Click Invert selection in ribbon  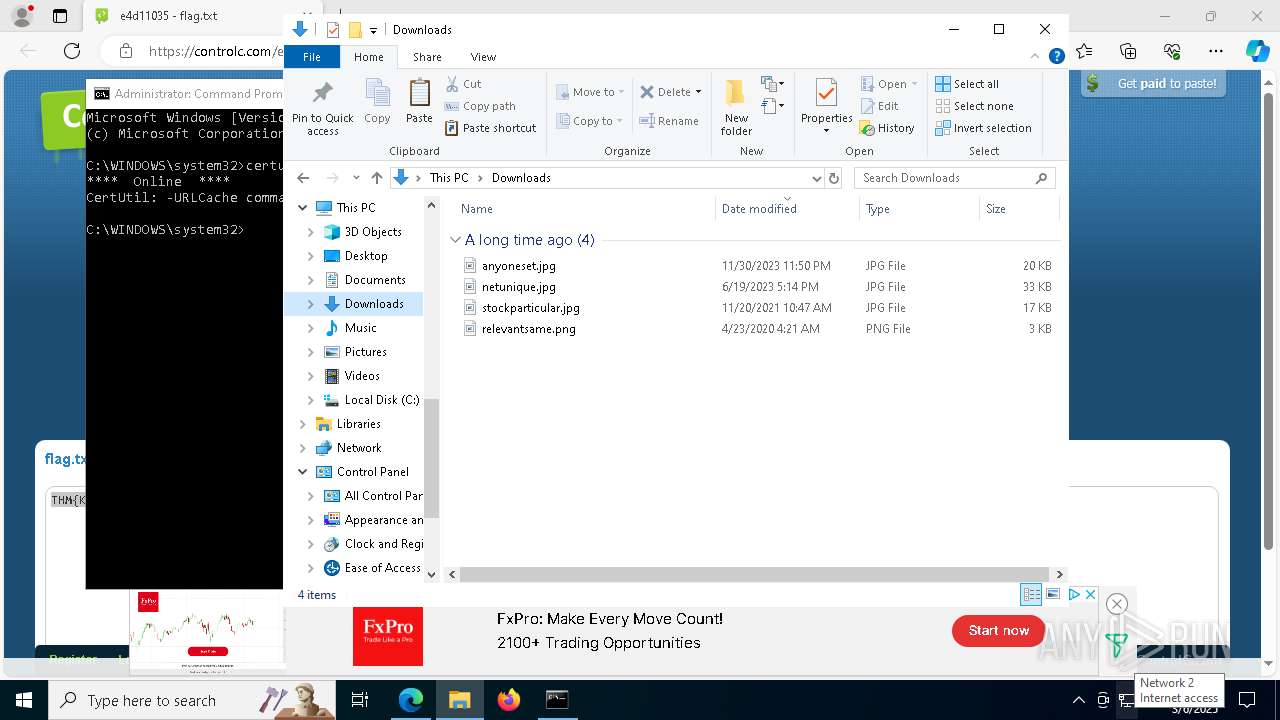[983, 128]
